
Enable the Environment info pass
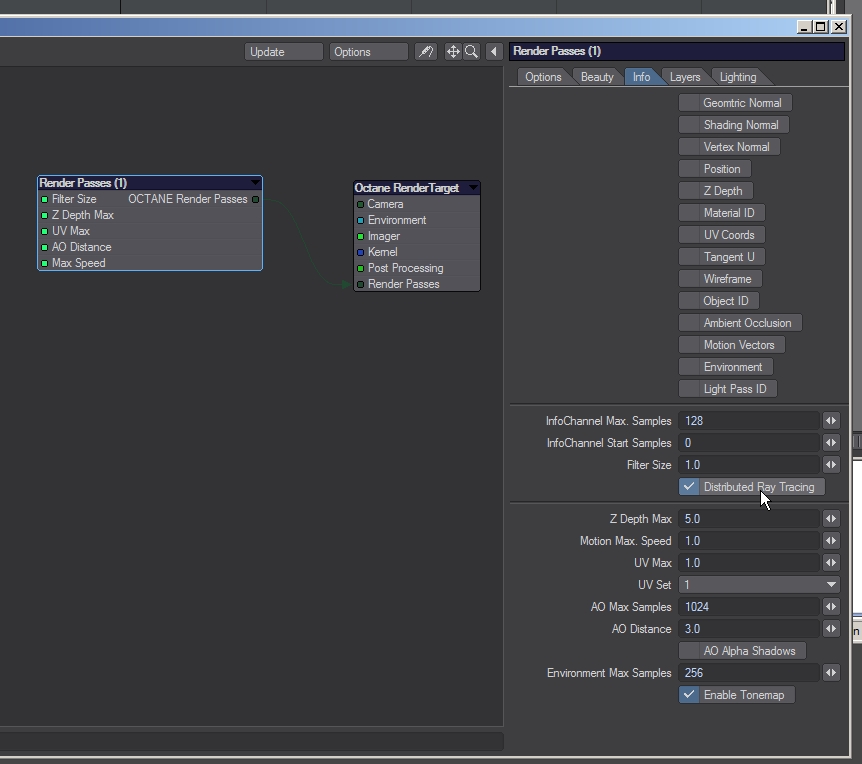tap(726, 367)
